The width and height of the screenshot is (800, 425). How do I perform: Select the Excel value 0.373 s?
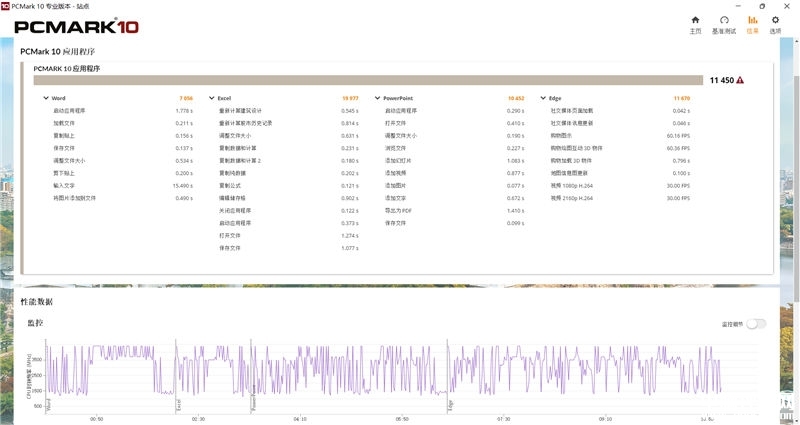click(x=350, y=223)
